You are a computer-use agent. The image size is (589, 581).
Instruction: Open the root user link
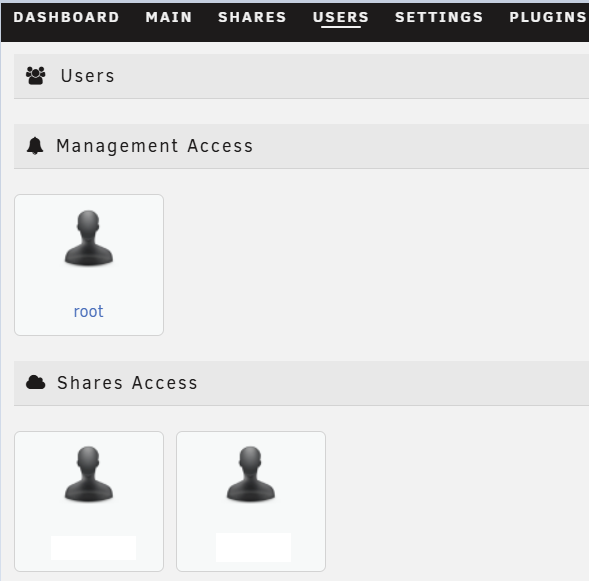coord(88,311)
